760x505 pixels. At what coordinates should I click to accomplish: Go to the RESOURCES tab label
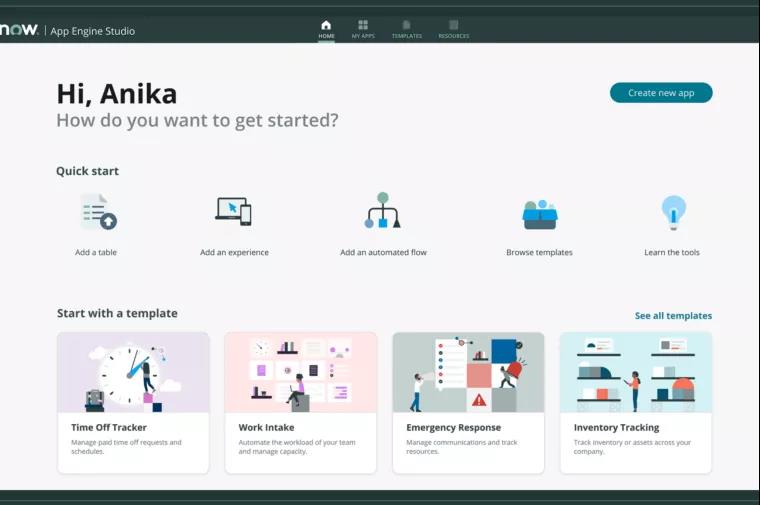pos(453,36)
